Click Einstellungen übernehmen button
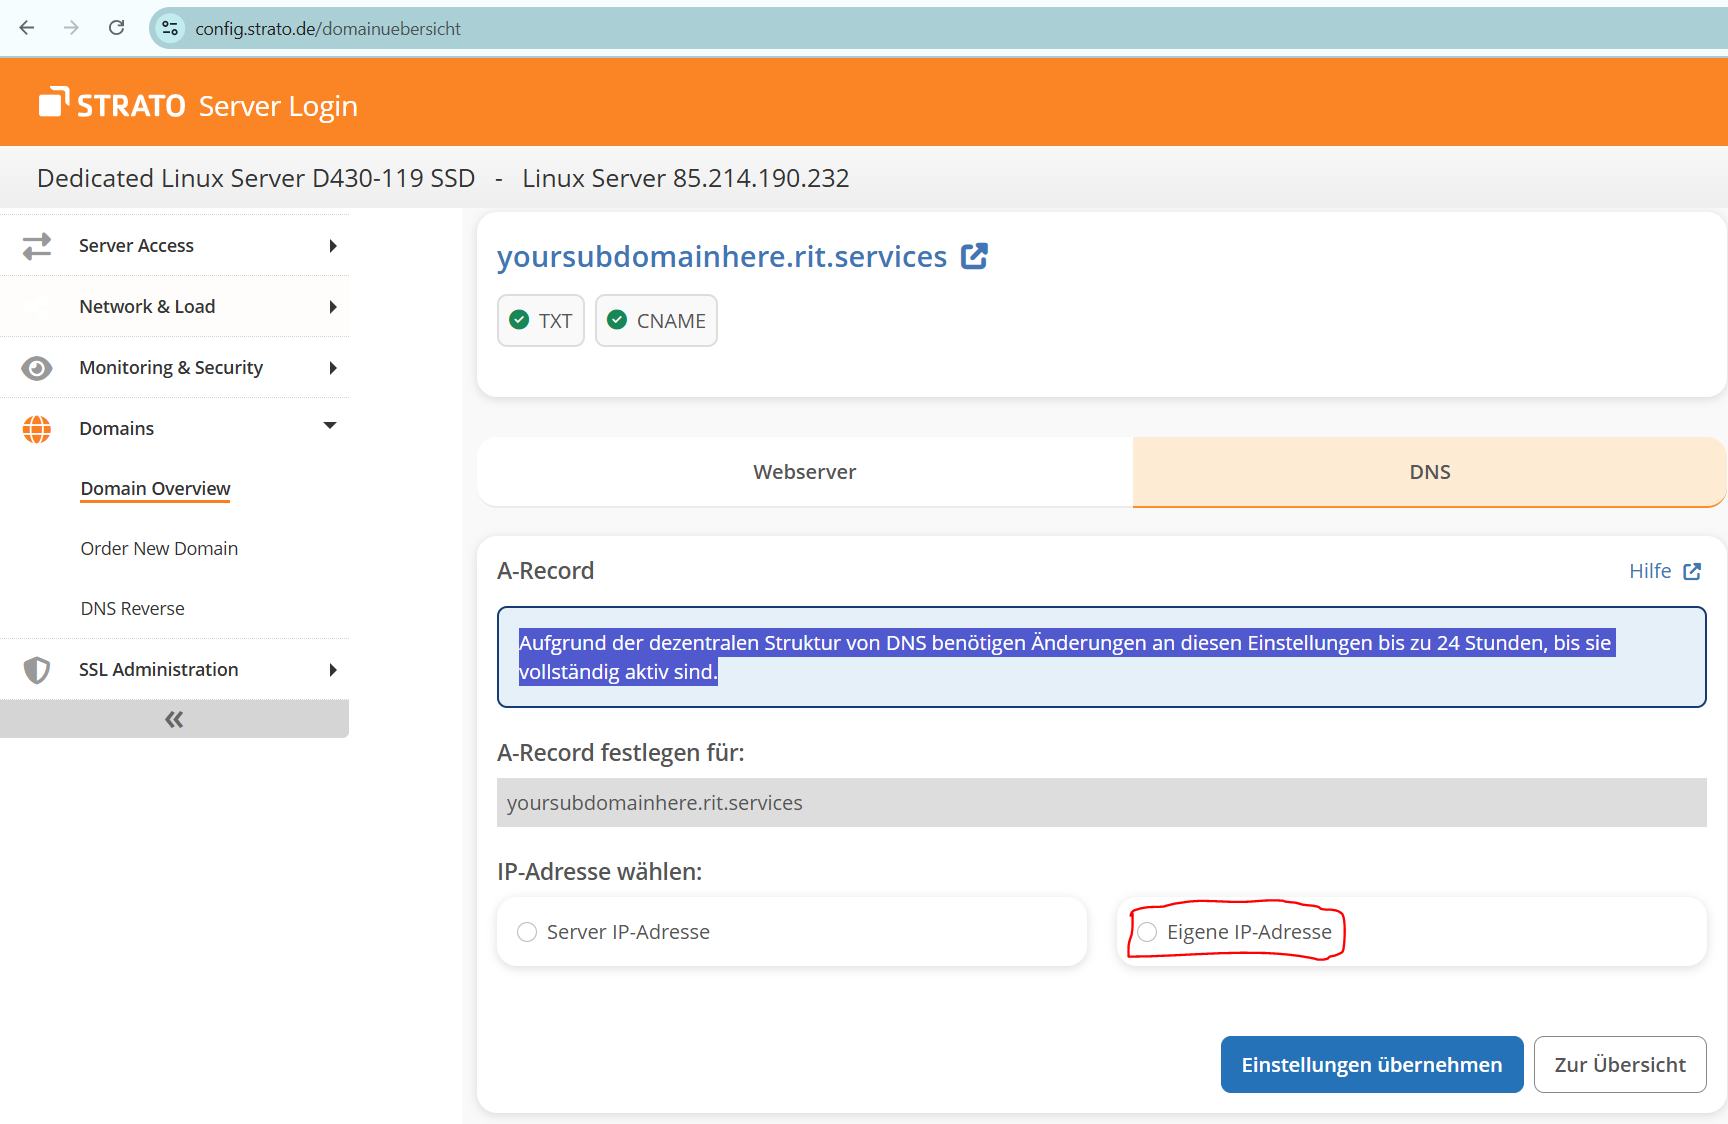Image resolution: width=1728 pixels, height=1124 pixels. pos(1372,1065)
